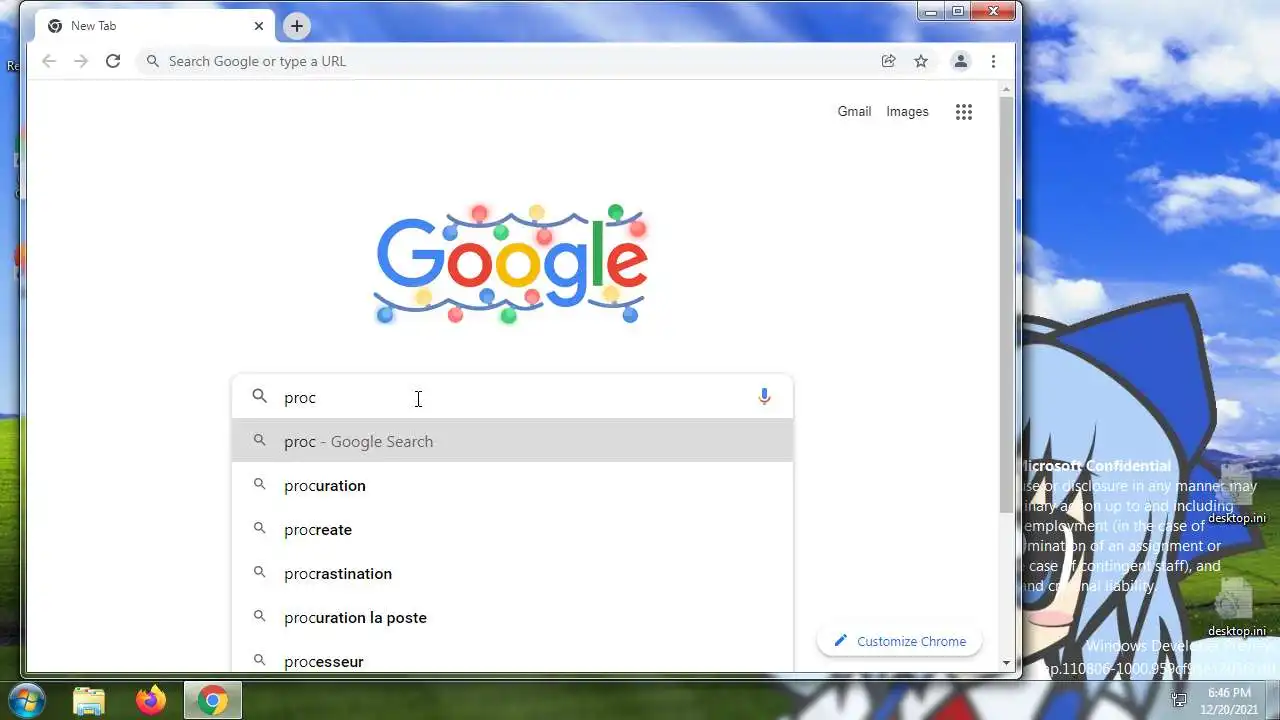Restore down the Chrome window

958,11
